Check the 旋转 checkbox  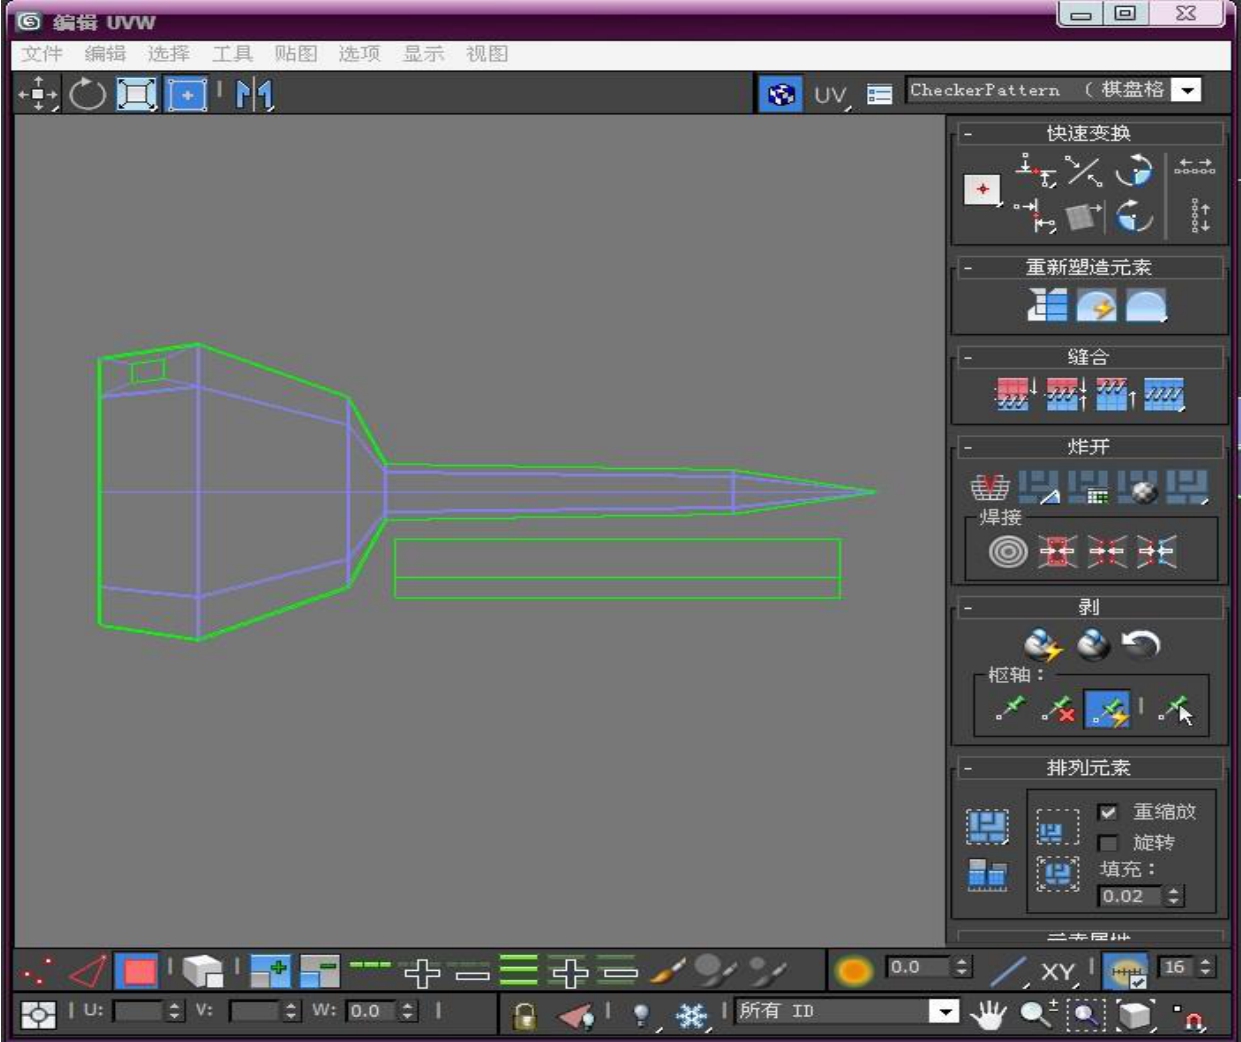point(1107,843)
